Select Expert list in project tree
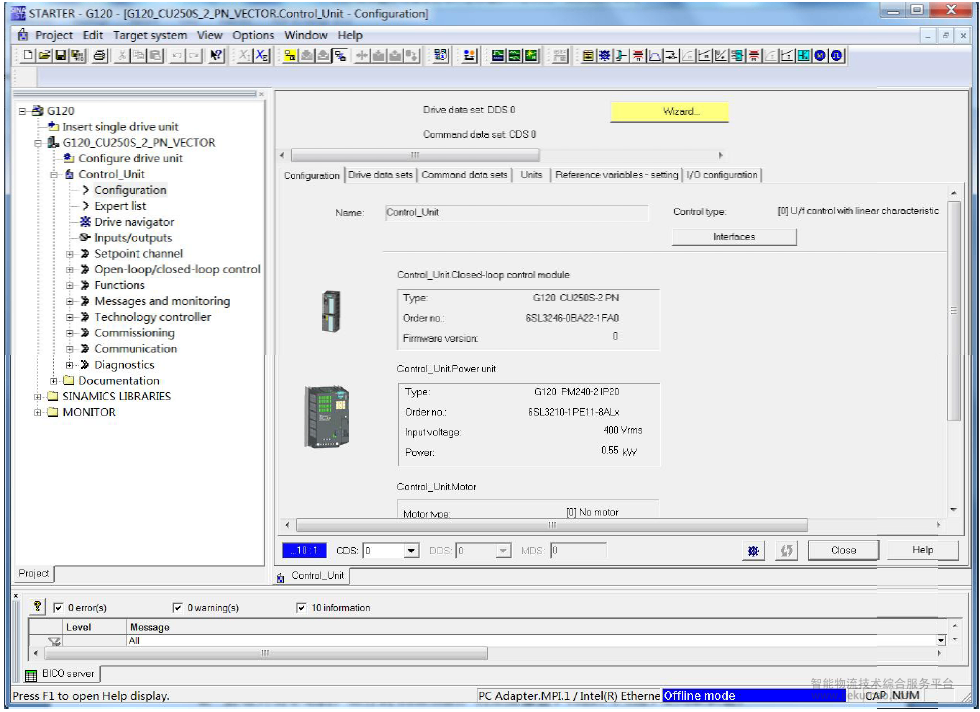Viewport: 980px width, 712px height. (x=120, y=206)
